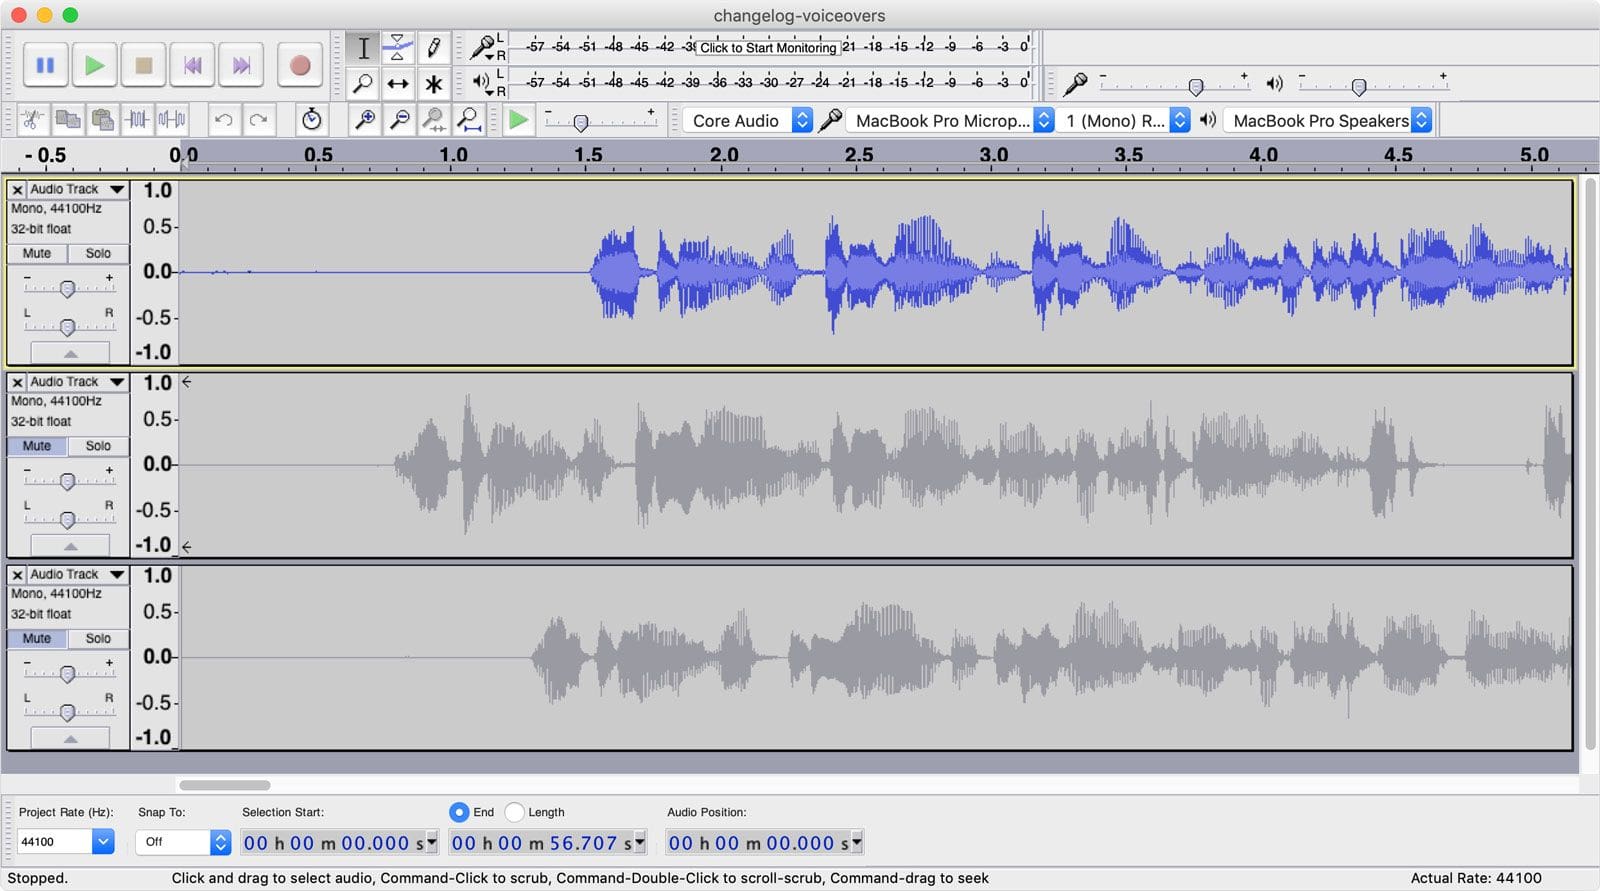Select the Multi-Tool asterisk

pyautogui.click(x=432, y=83)
